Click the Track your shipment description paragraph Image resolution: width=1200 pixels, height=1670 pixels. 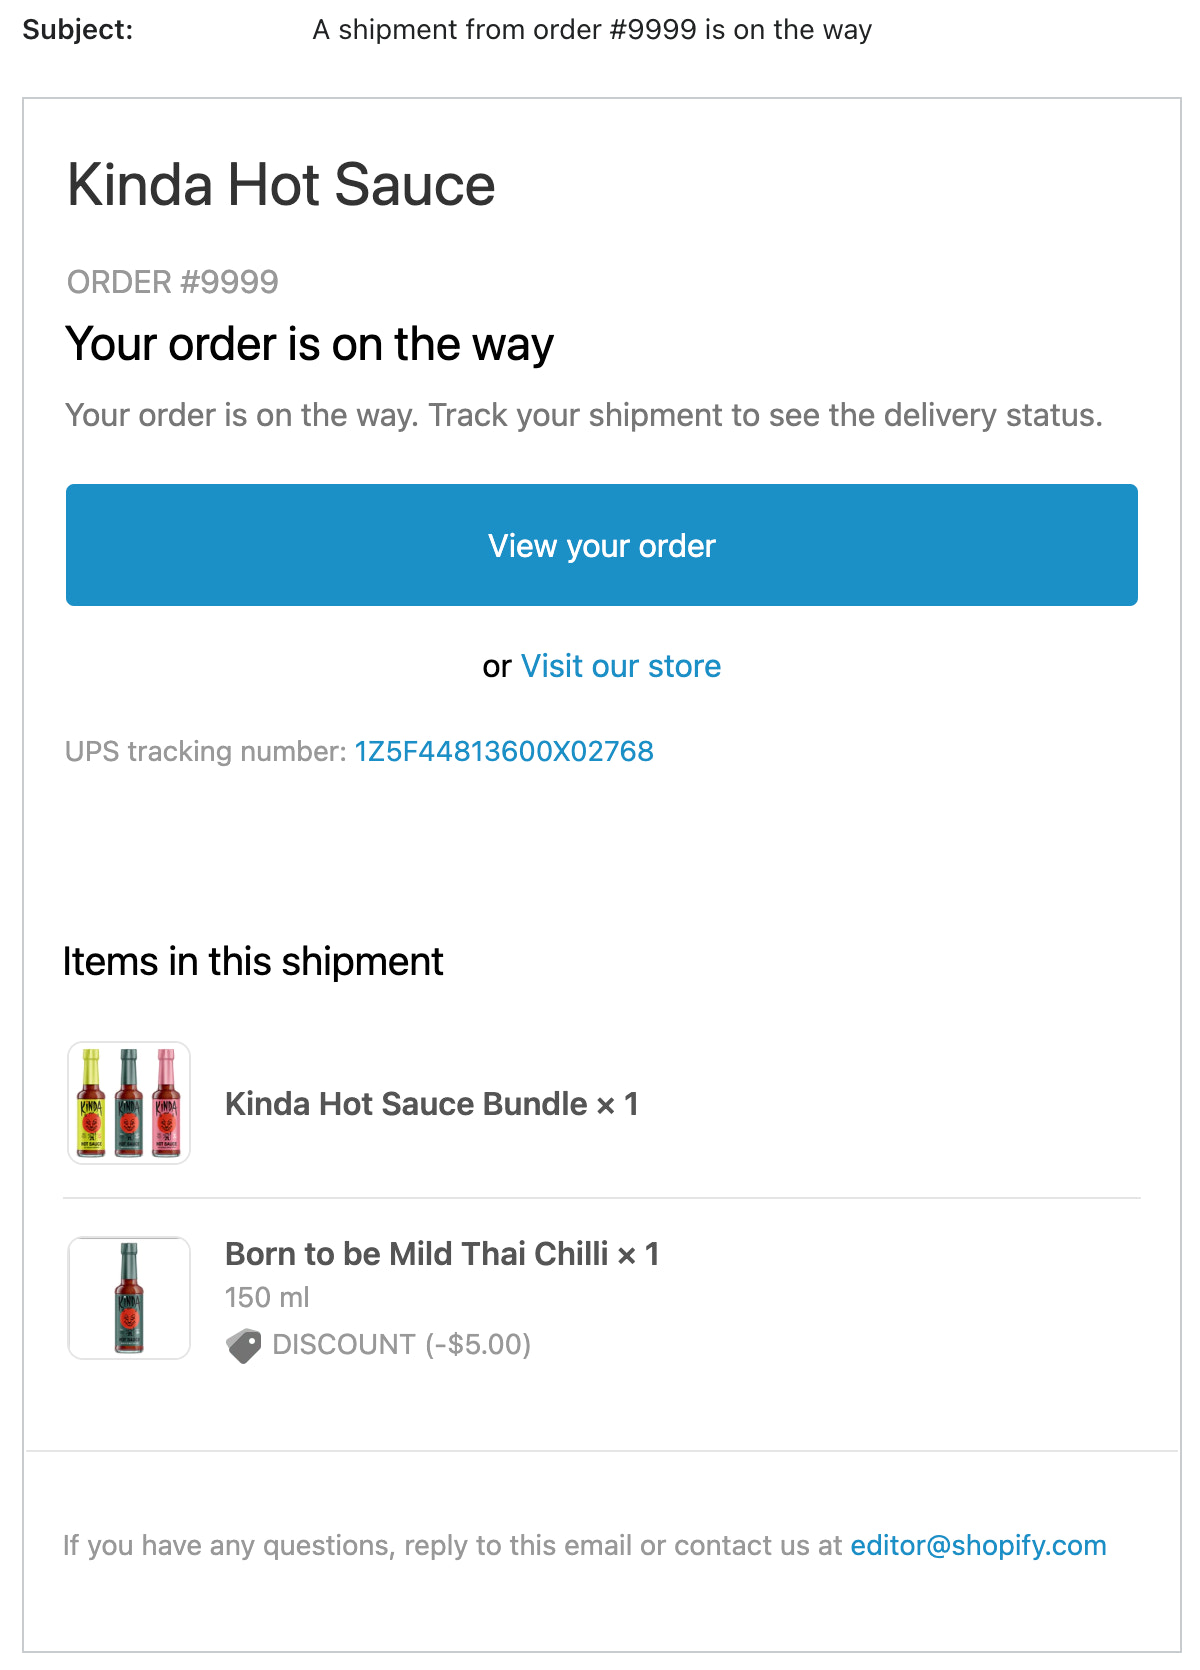[583, 415]
